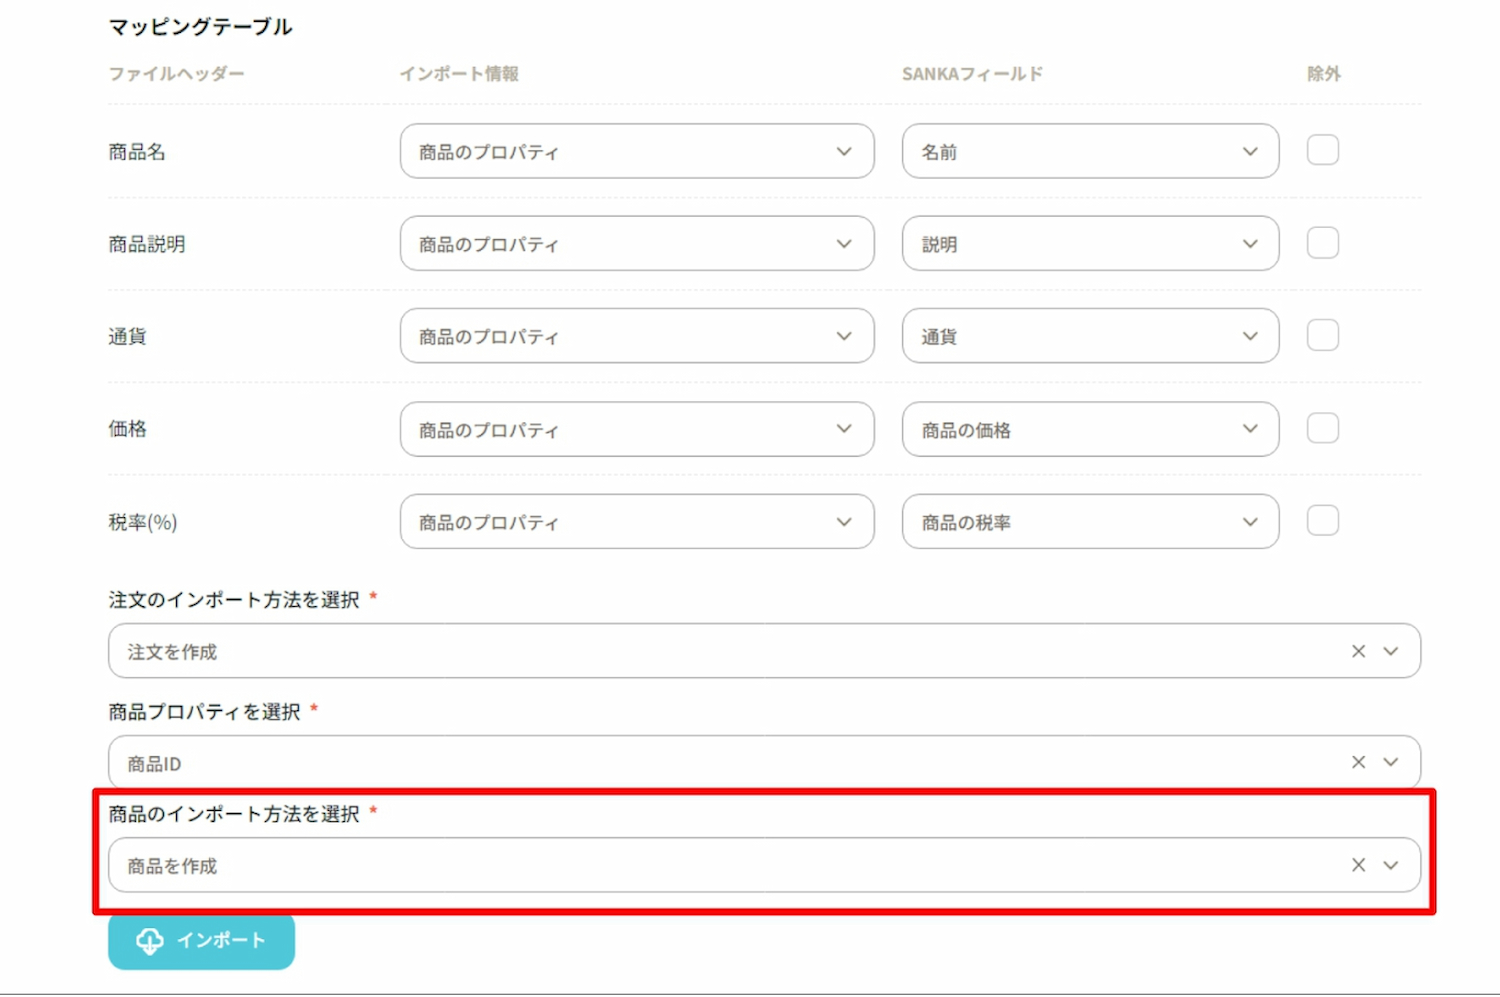Screen dimensions: 1500x997
Task: Mark 税率(%) row as excluded
Action: [1322, 521]
